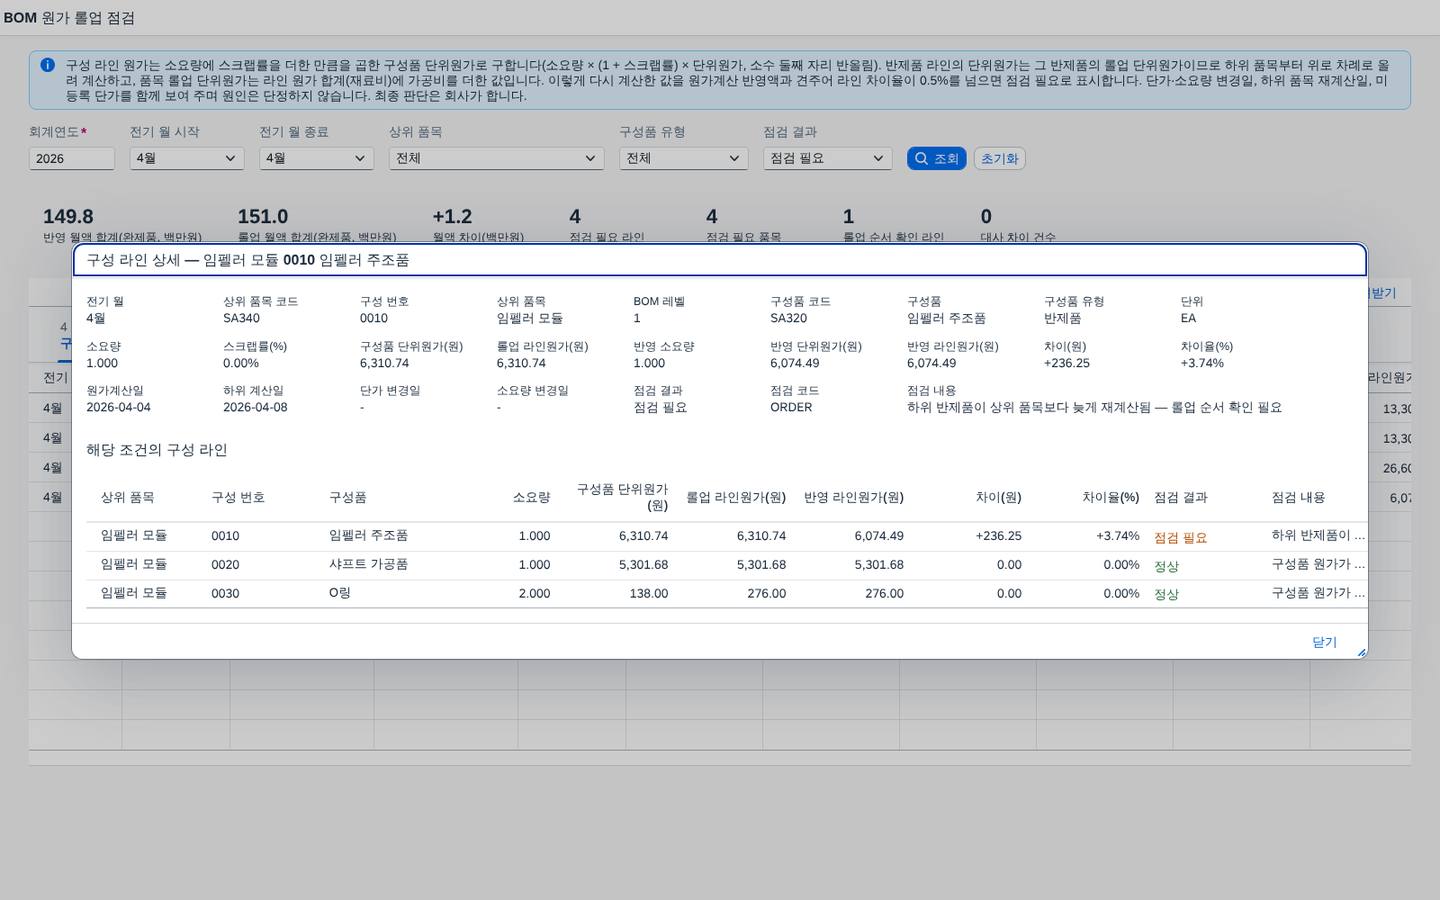Click the 초기화 reset button
Screen dimensions: 1440x900
pos(999,159)
